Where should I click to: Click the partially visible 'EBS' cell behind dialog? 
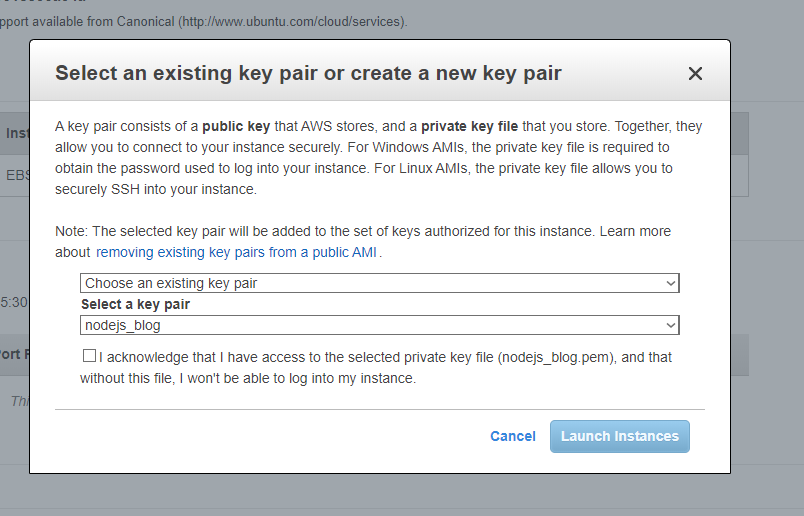[x=16, y=175]
